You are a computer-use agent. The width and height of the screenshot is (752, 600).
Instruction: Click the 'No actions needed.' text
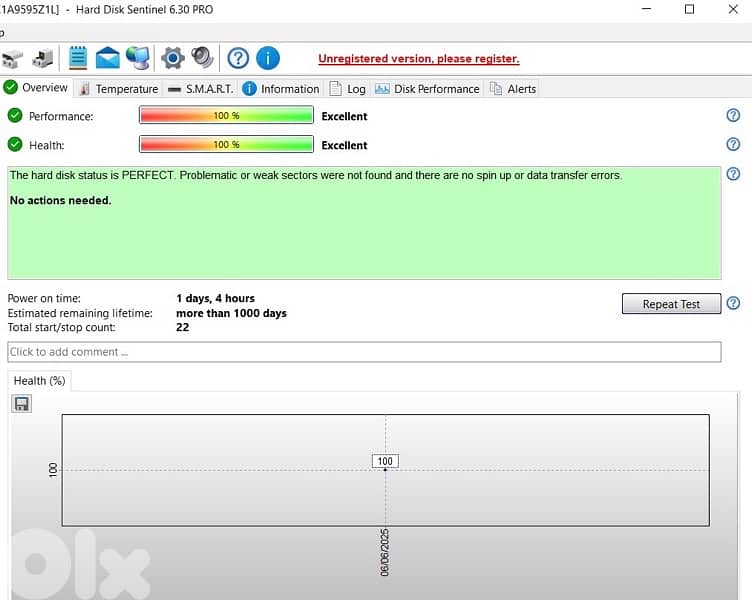tap(60, 200)
